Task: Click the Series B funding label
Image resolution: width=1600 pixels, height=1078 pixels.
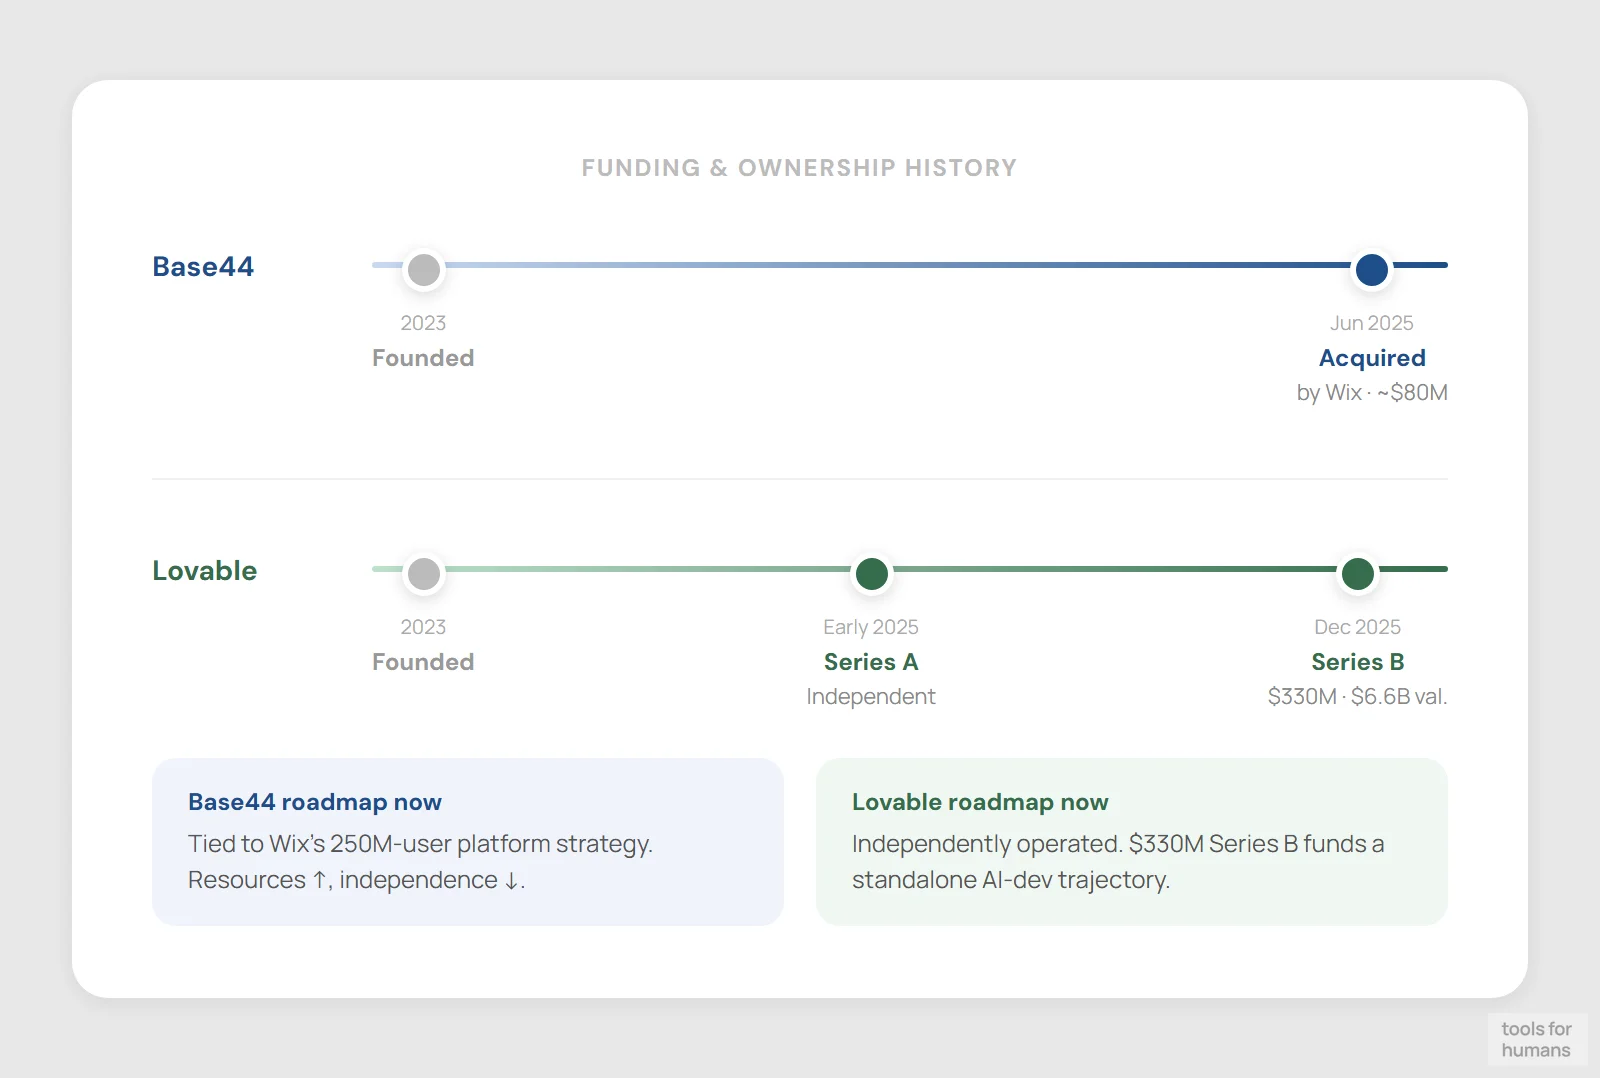Action: [1357, 661]
